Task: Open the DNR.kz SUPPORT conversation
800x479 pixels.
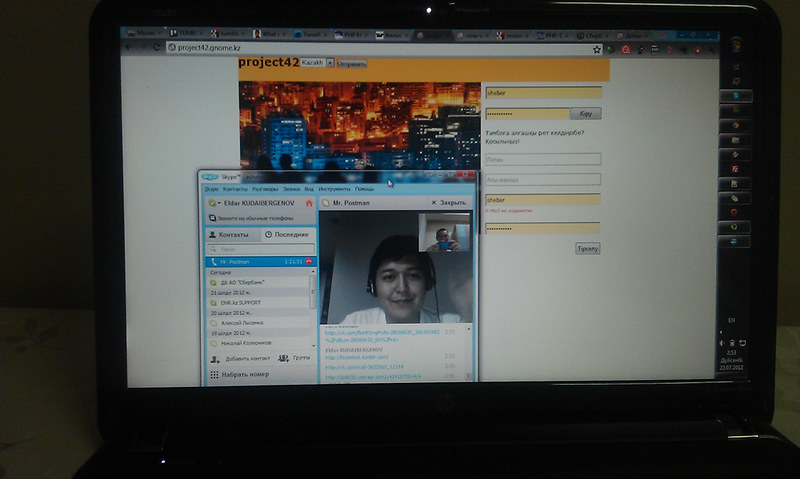Action: tap(258, 302)
